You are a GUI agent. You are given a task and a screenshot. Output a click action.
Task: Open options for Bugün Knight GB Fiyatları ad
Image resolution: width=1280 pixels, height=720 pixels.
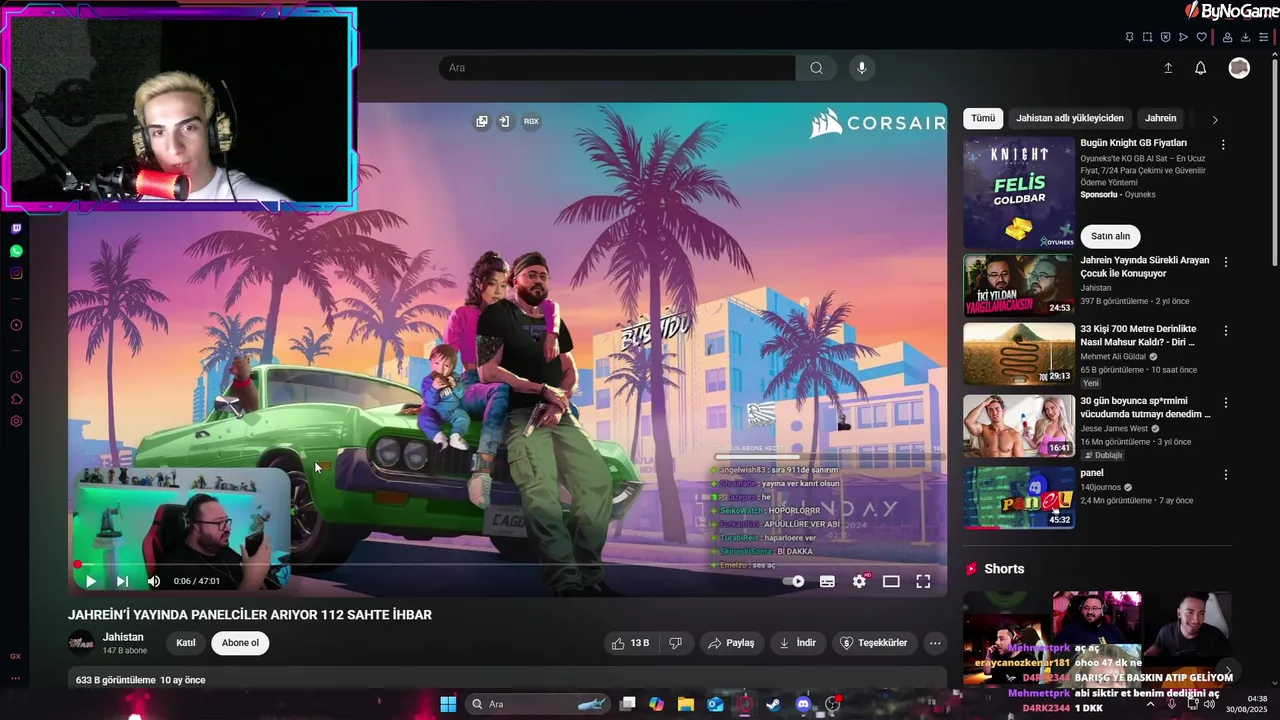click(1223, 144)
